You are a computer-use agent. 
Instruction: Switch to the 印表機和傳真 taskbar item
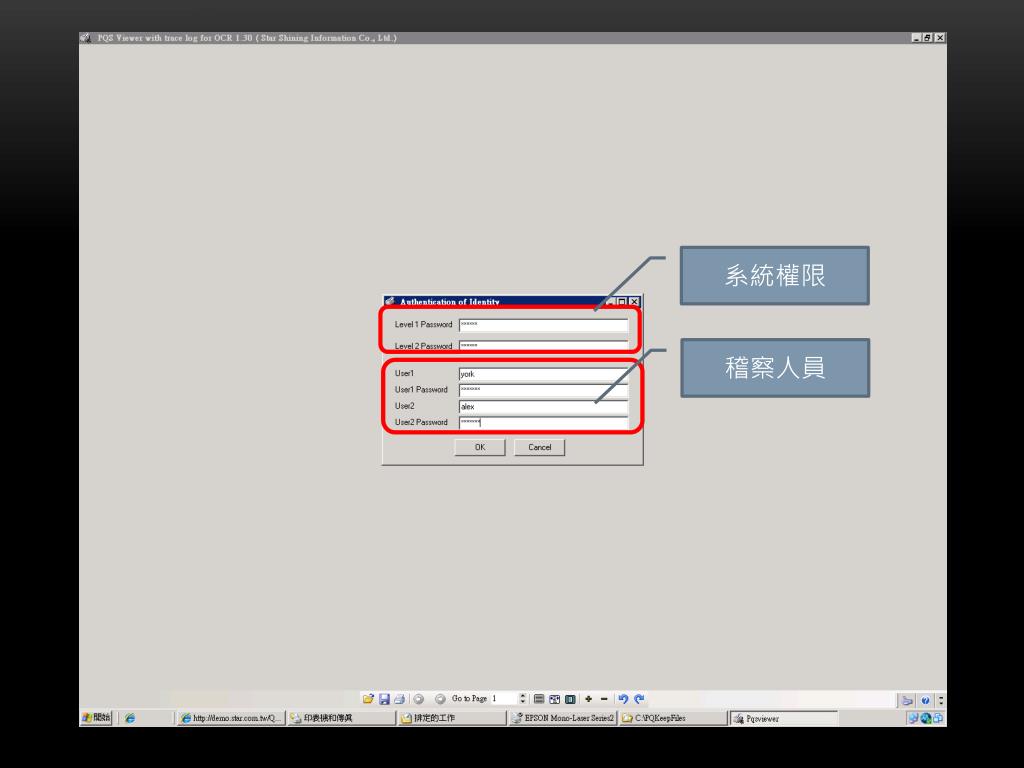click(x=342, y=718)
